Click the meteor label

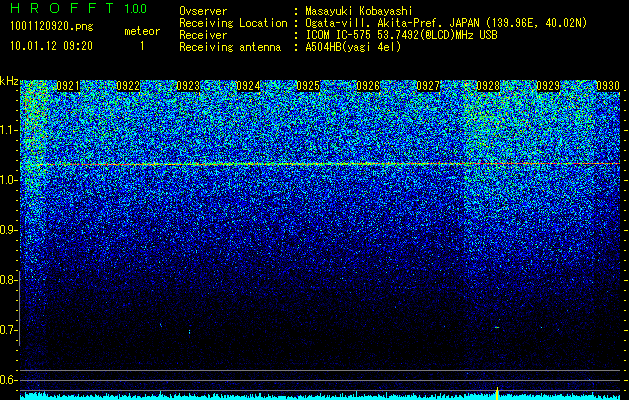[142, 31]
